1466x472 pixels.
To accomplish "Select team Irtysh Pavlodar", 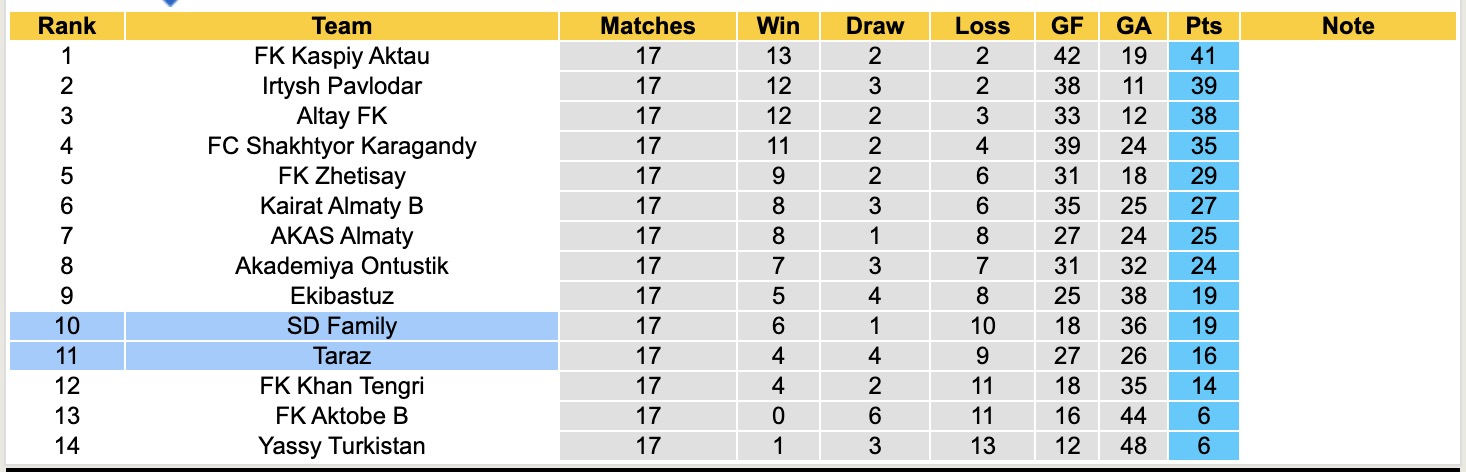I will [x=341, y=86].
